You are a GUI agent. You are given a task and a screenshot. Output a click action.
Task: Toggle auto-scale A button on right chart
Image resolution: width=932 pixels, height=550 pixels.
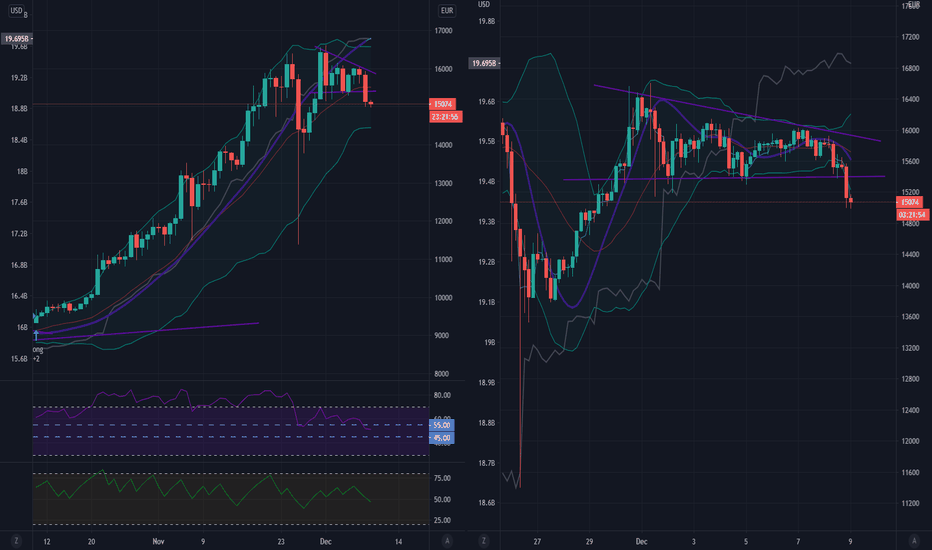pos(914,541)
